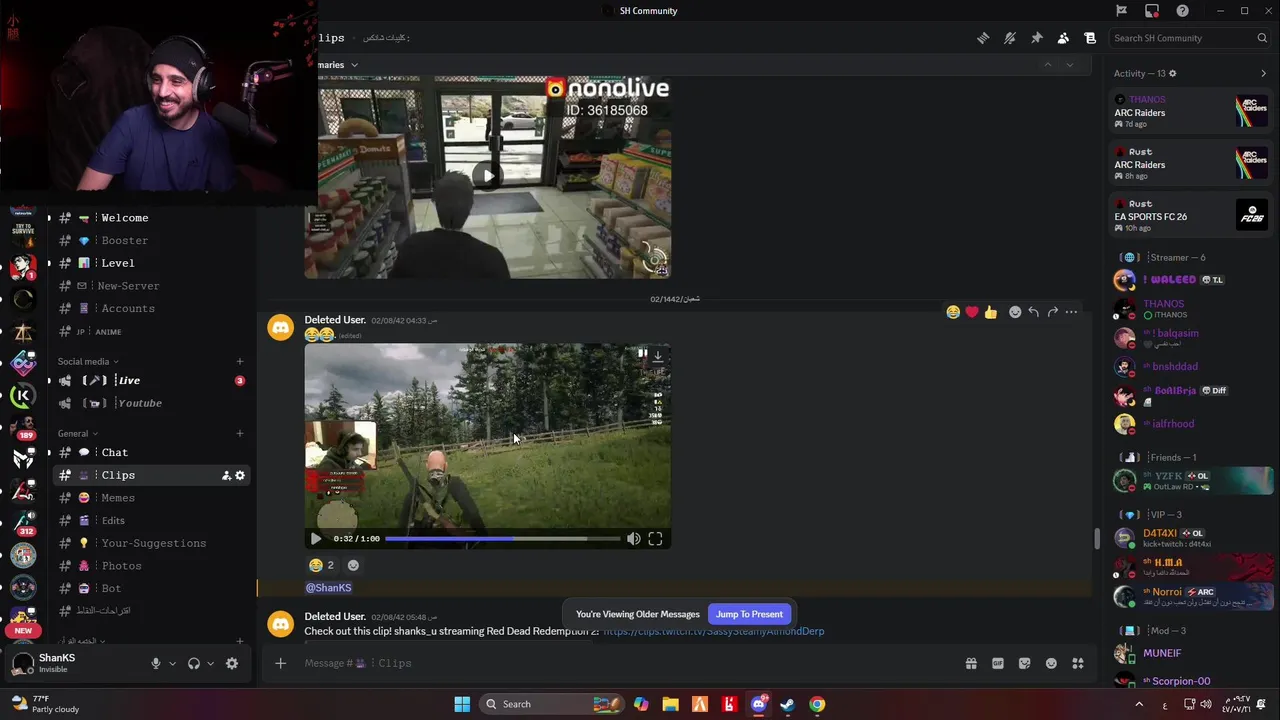Viewport: 1280px width, 720px height.
Task: Go to next summary chevron down
Action: (x=1070, y=65)
